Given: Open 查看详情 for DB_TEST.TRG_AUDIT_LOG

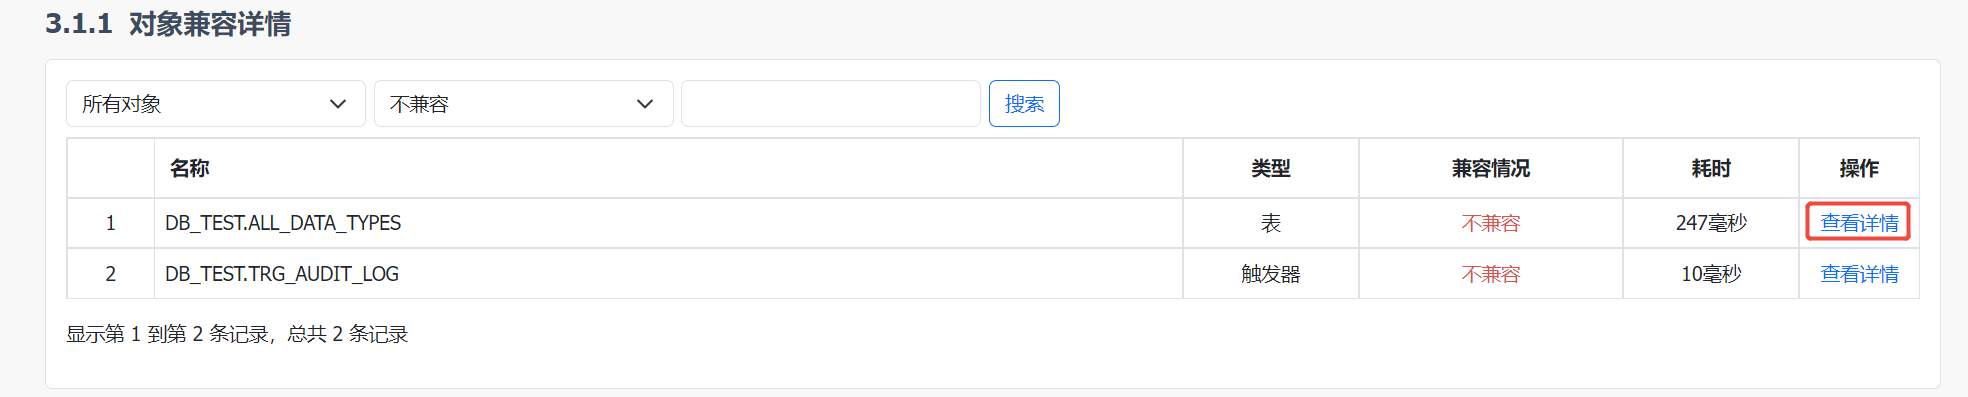Looking at the screenshot, I should pyautogui.click(x=1859, y=274).
